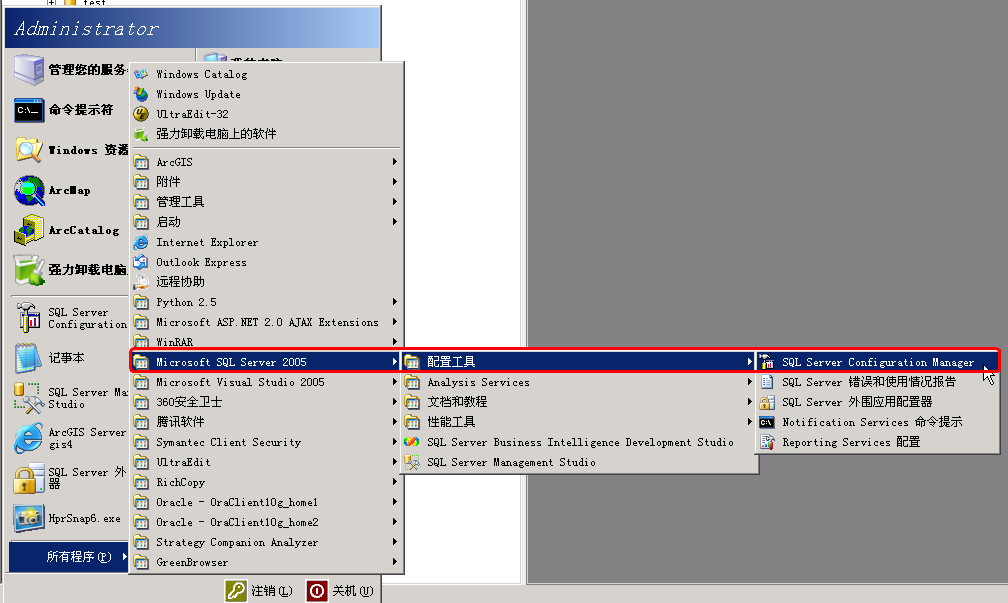Launch SQL Server Management Studio from submenu
Viewport: 1008px width, 603px height.
coord(579,462)
